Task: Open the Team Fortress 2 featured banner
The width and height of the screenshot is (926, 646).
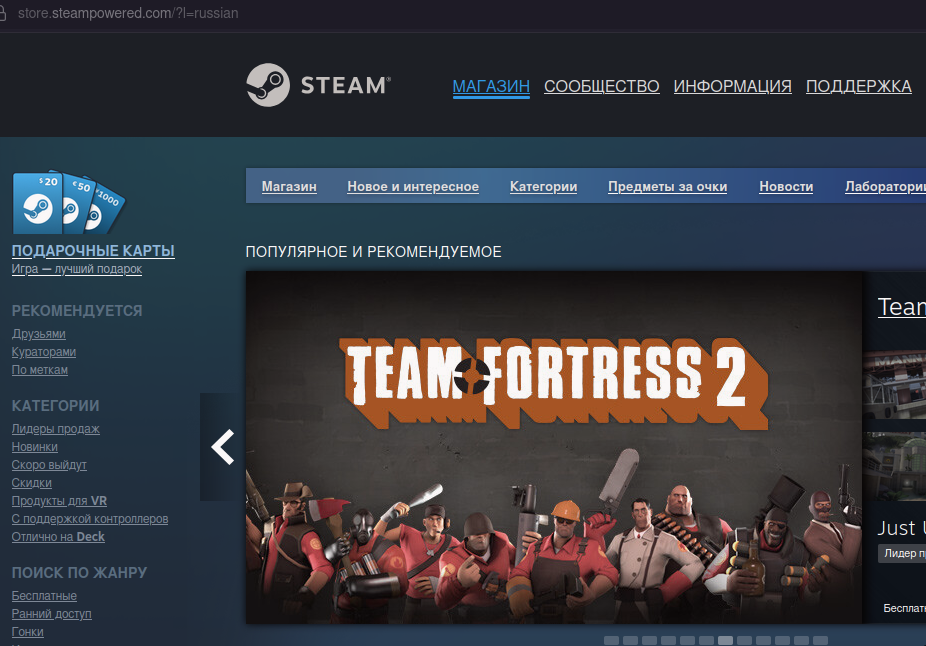Action: [x=554, y=447]
